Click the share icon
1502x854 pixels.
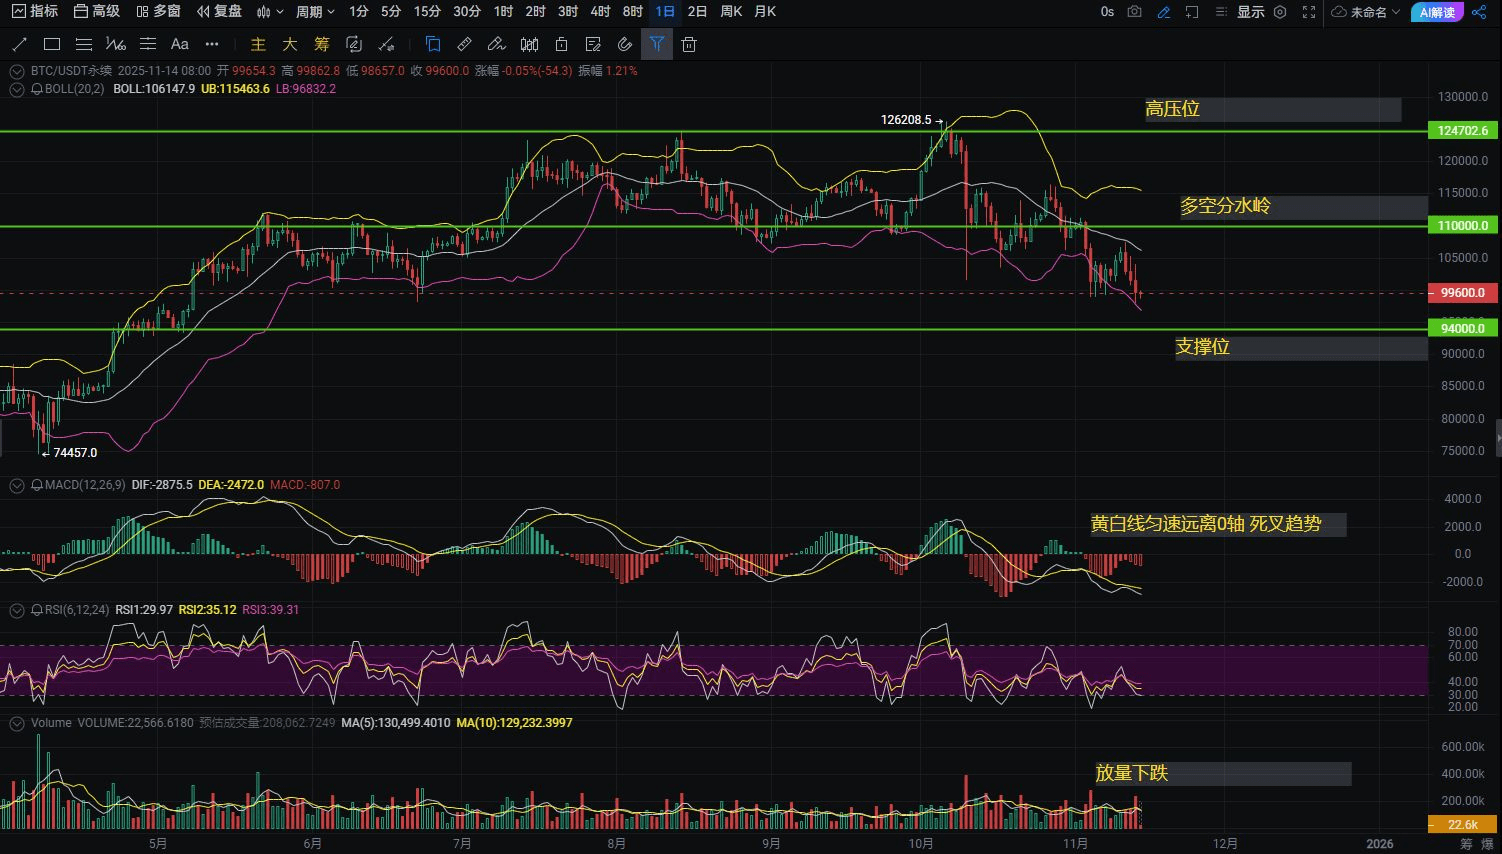coord(1479,12)
